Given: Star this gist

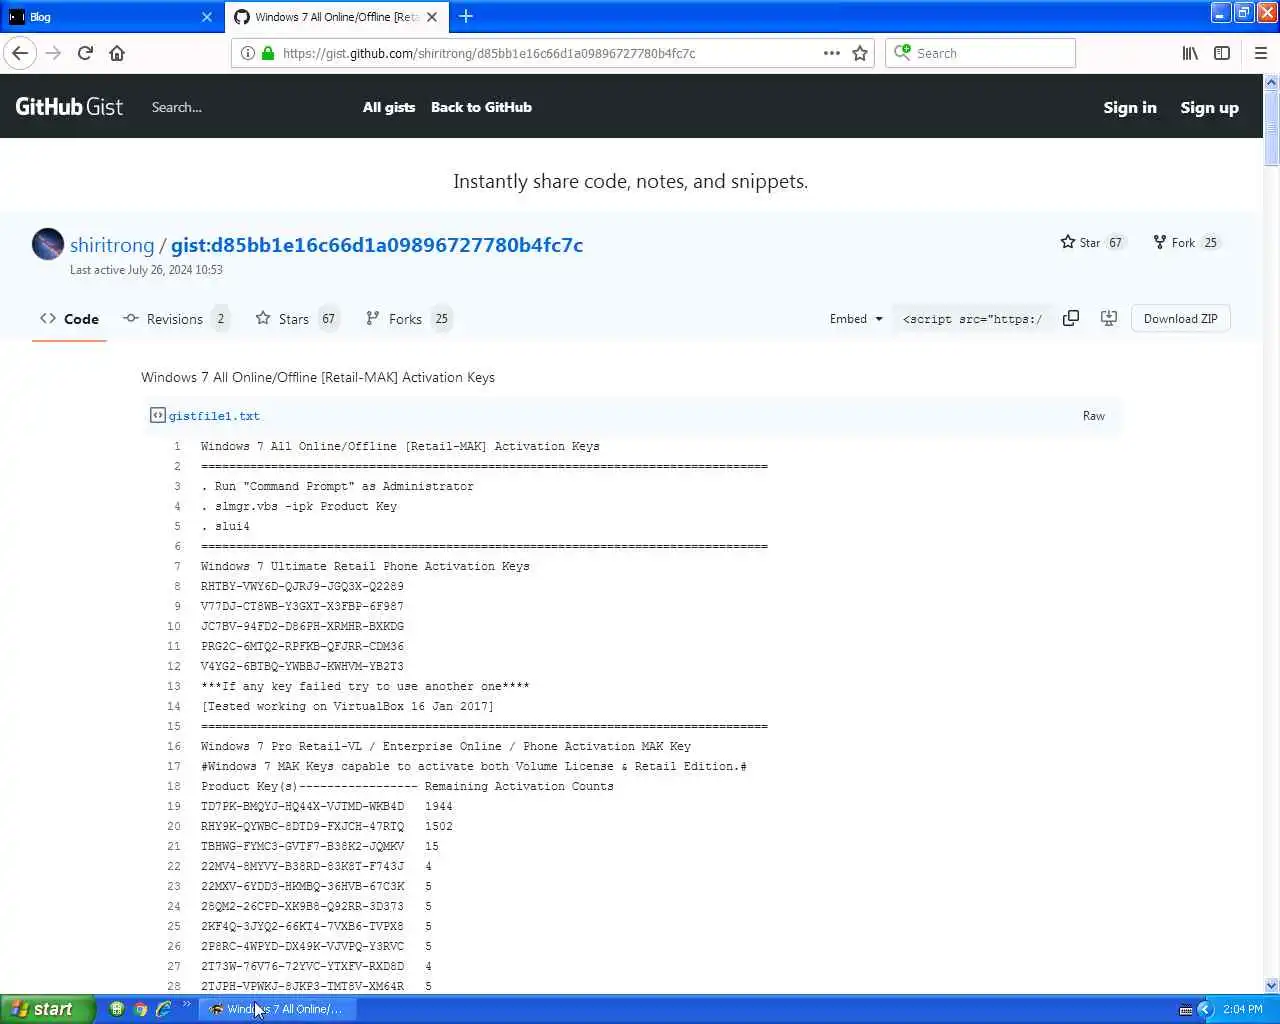Looking at the screenshot, I should tap(1080, 242).
